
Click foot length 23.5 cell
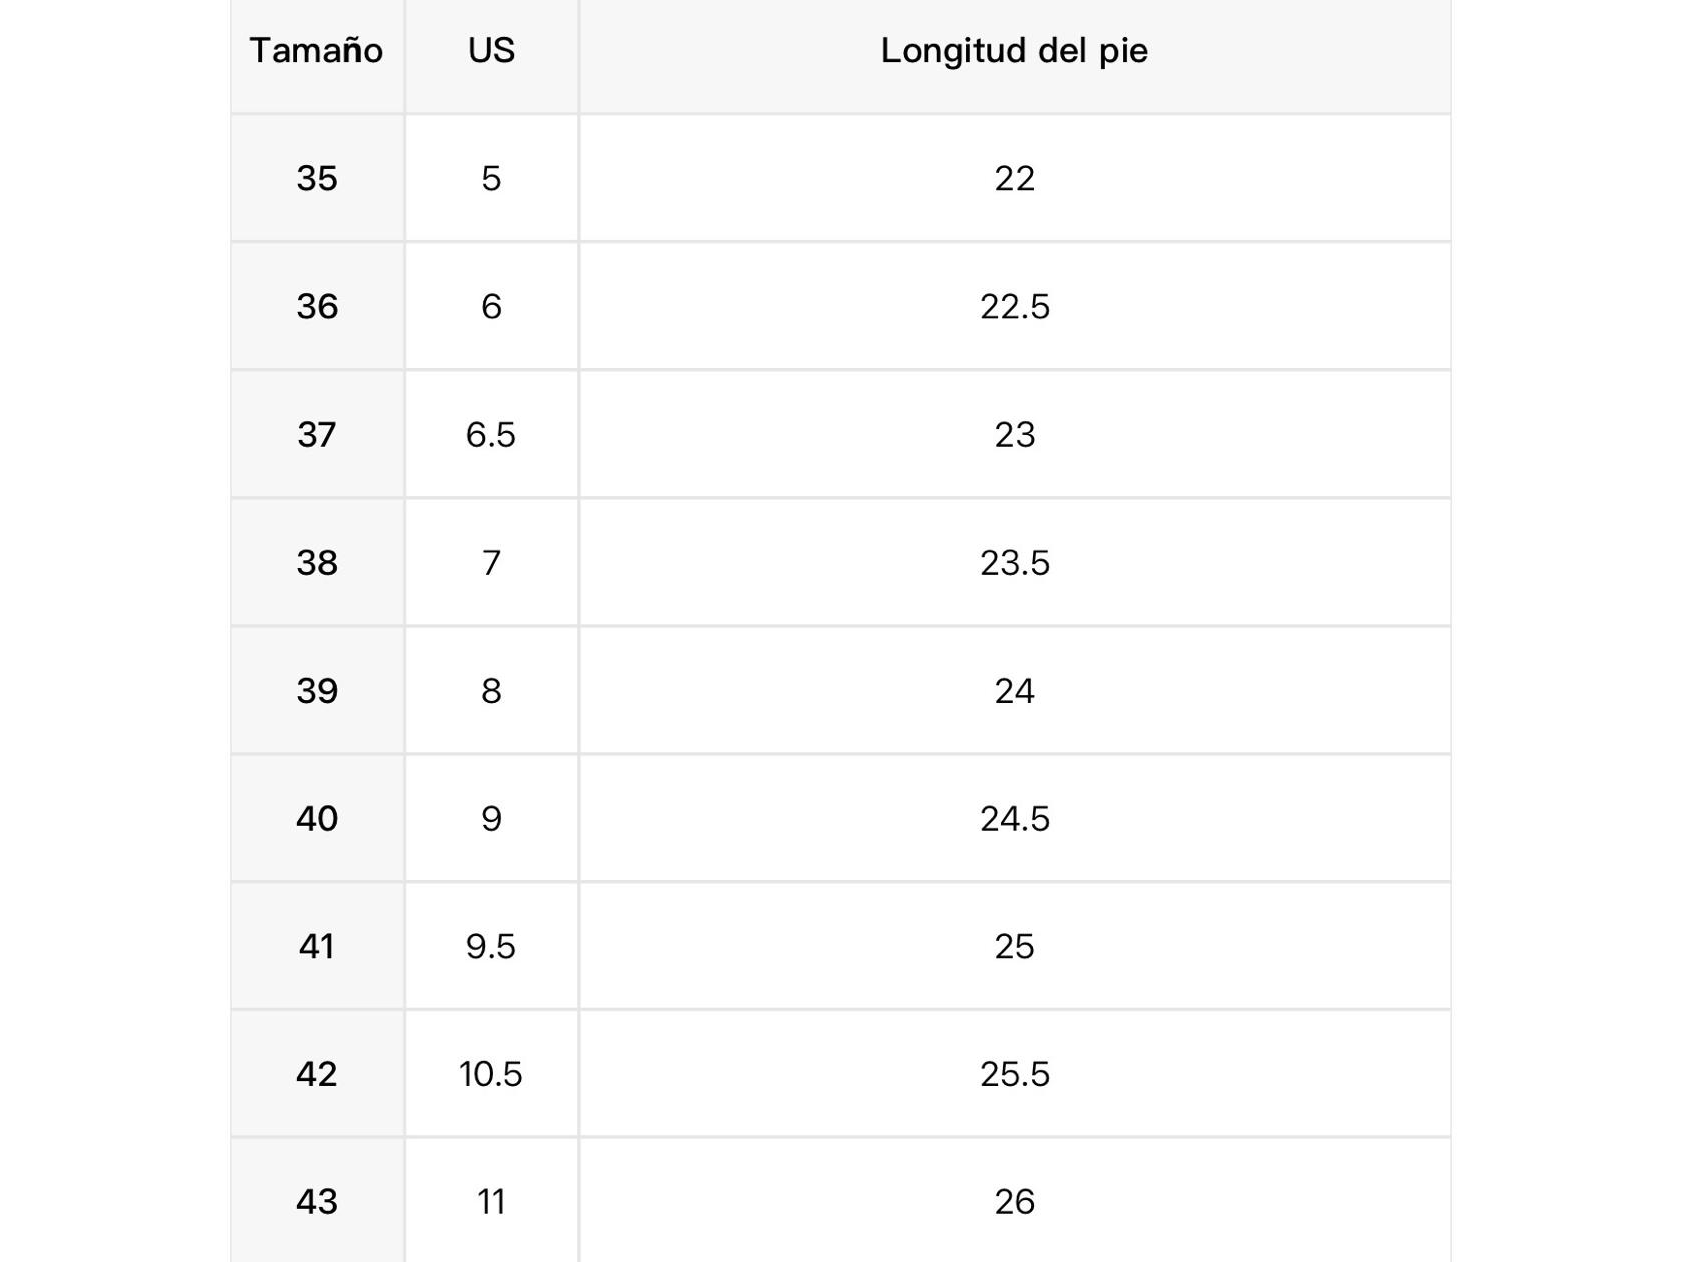1014,562
